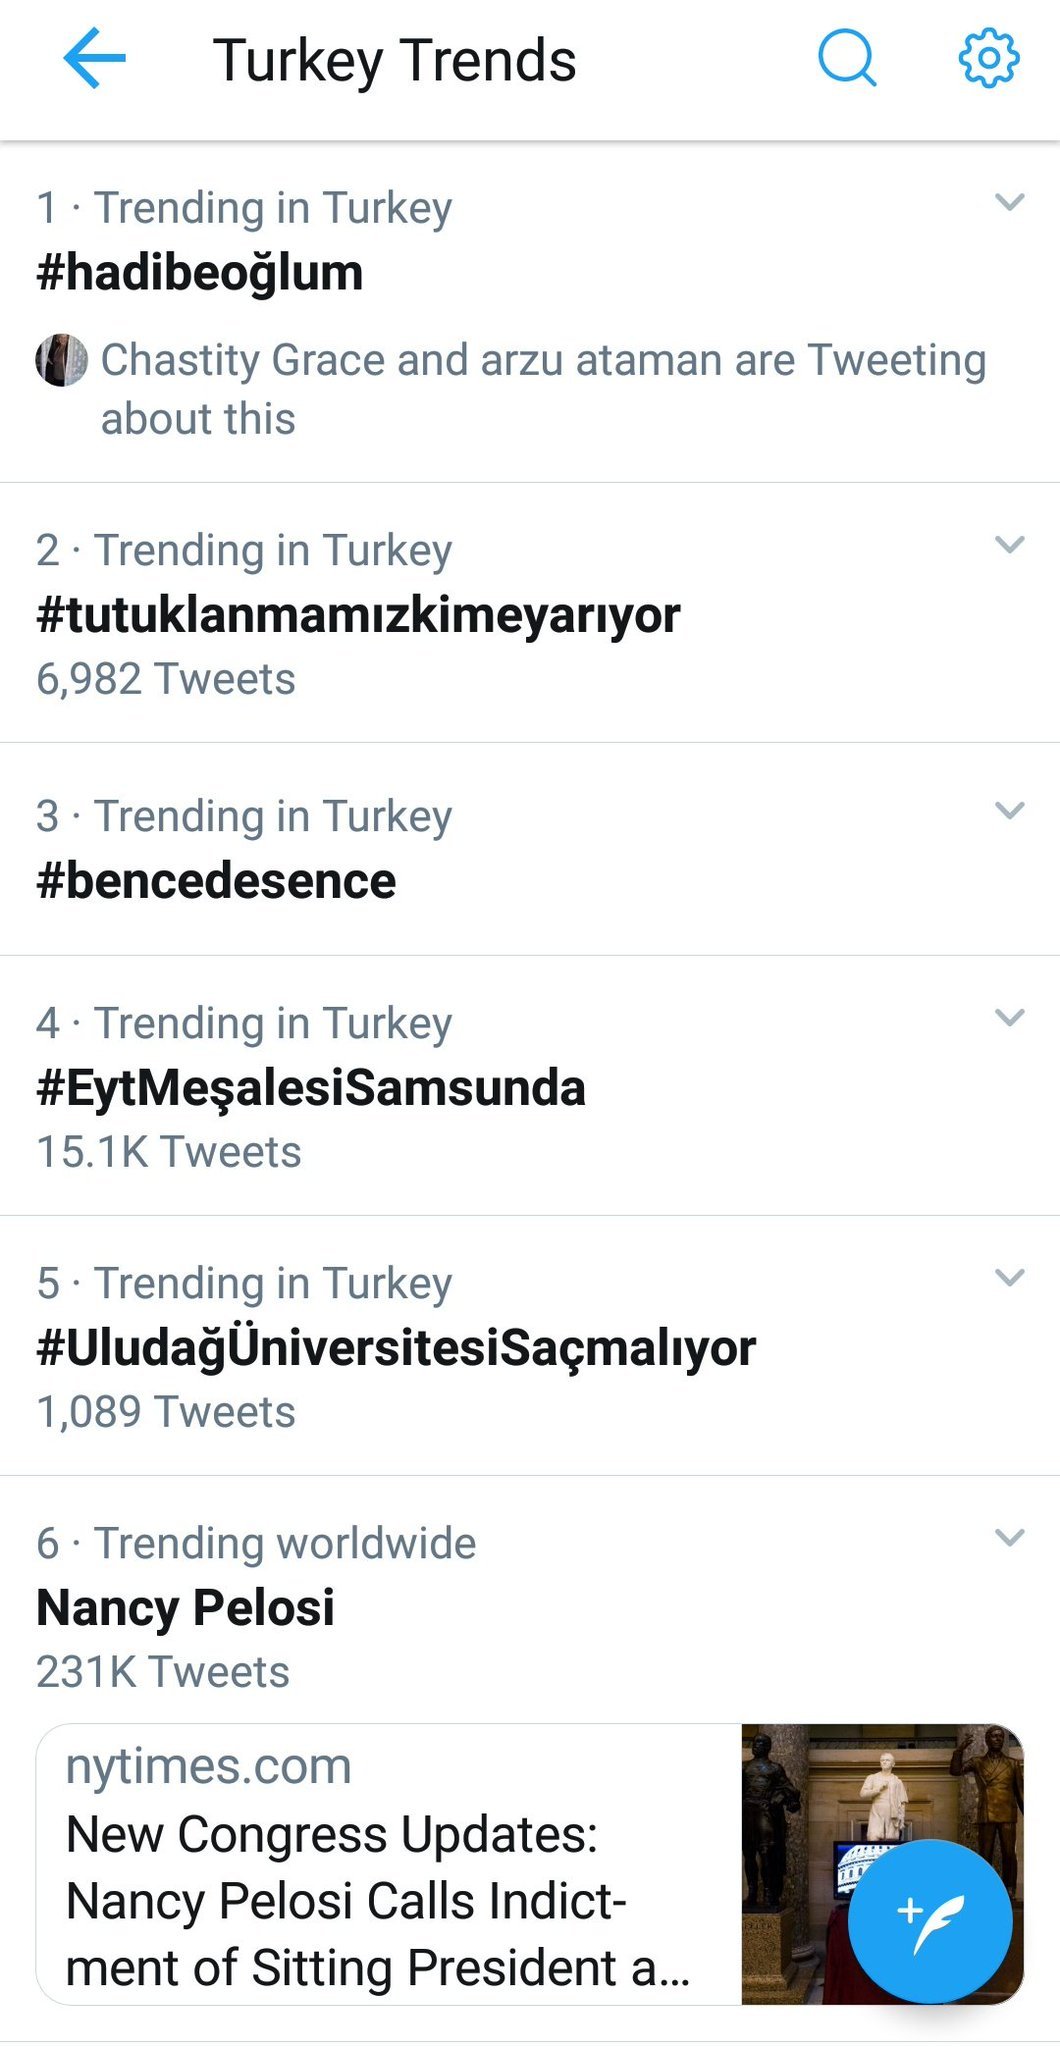The height and width of the screenshot is (2047, 1060).
Task: View the #bencedesence trend
Action: click(216, 881)
